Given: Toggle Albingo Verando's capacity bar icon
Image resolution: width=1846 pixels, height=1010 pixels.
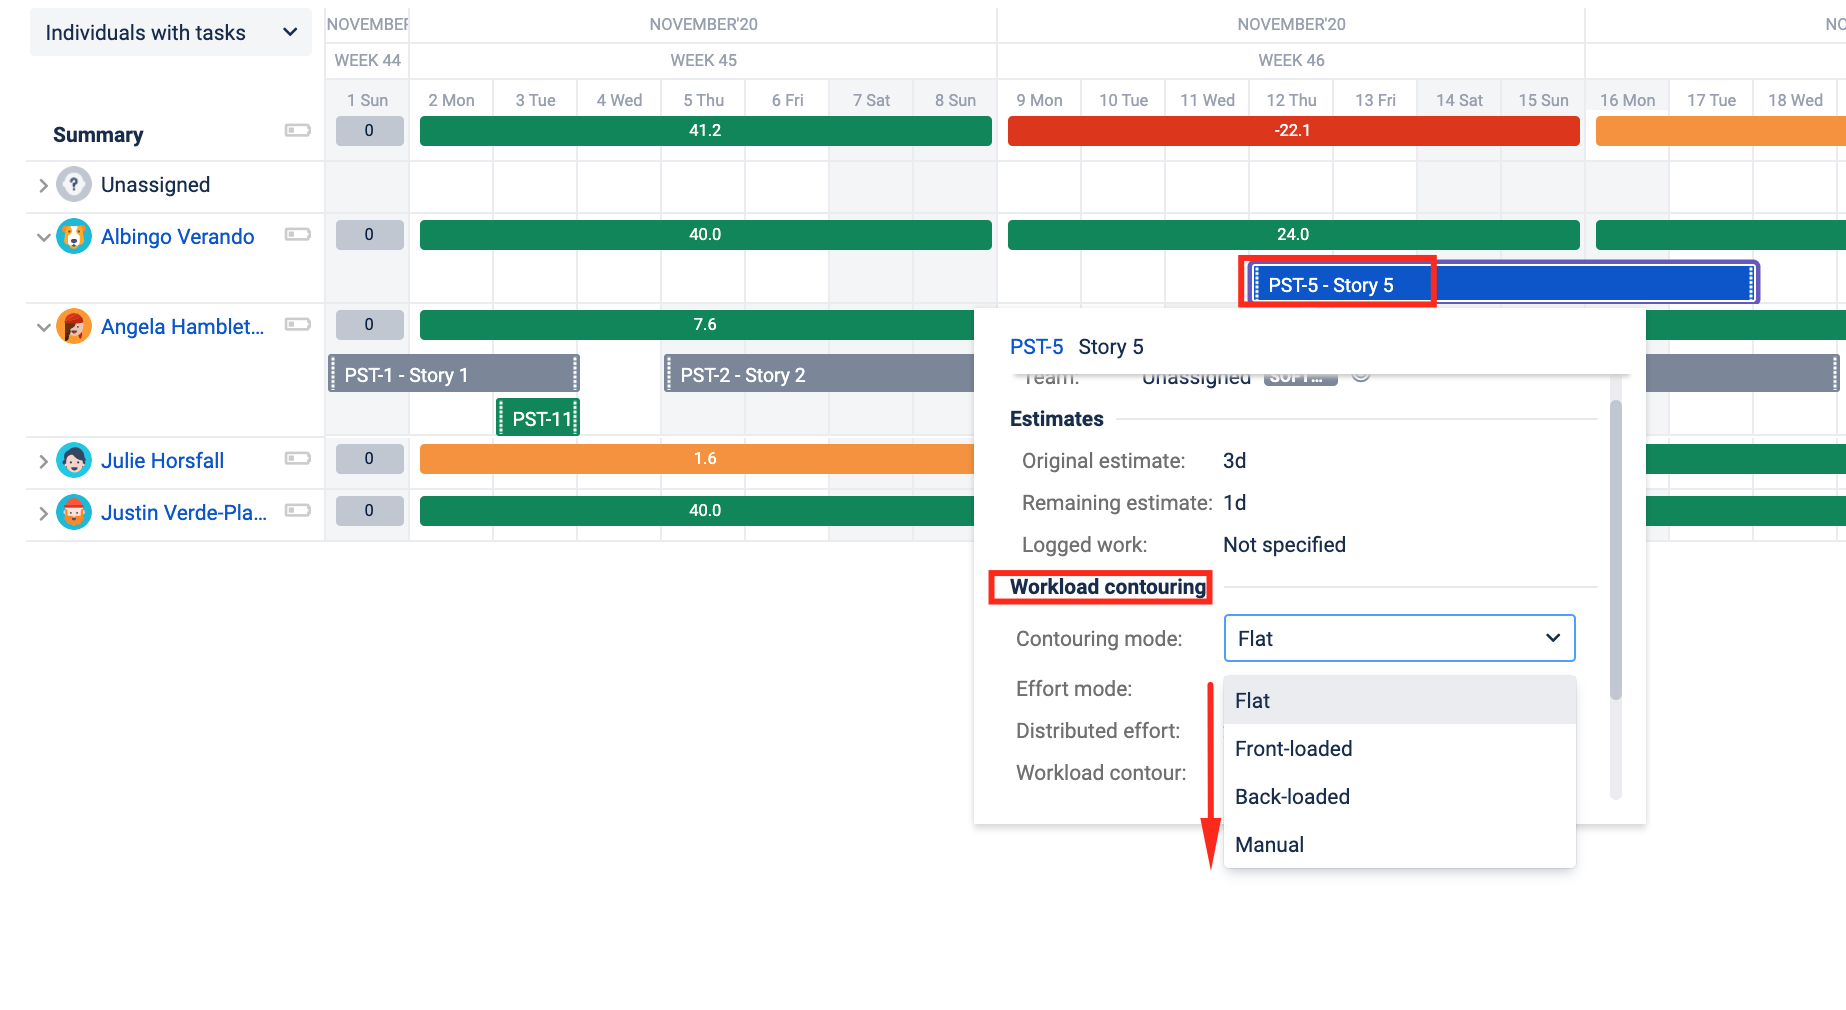Looking at the screenshot, I should pyautogui.click(x=298, y=234).
